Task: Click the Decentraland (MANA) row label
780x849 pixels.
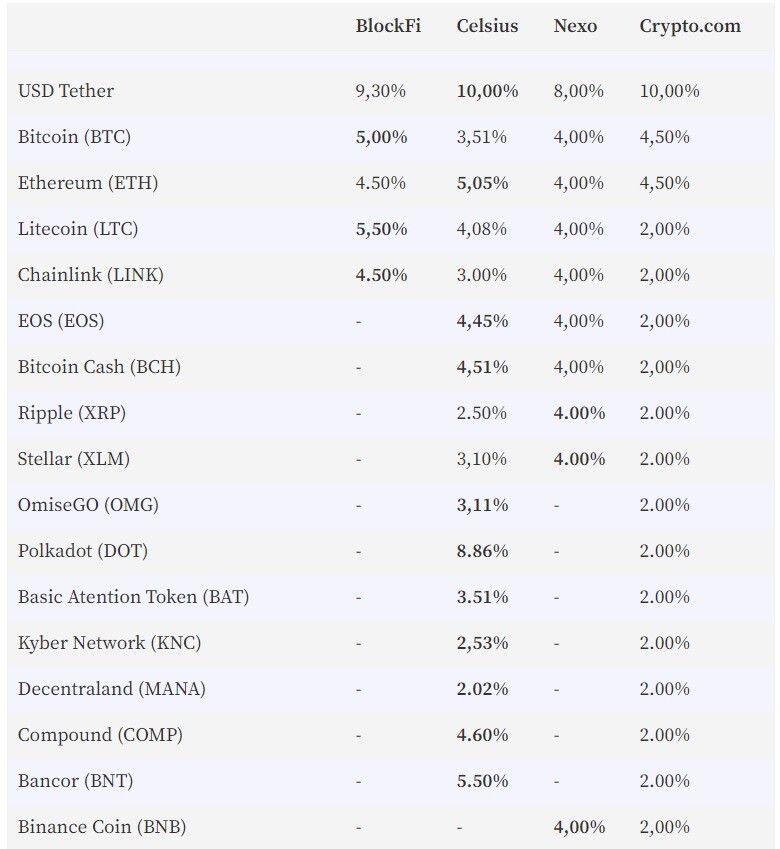Action: point(112,689)
